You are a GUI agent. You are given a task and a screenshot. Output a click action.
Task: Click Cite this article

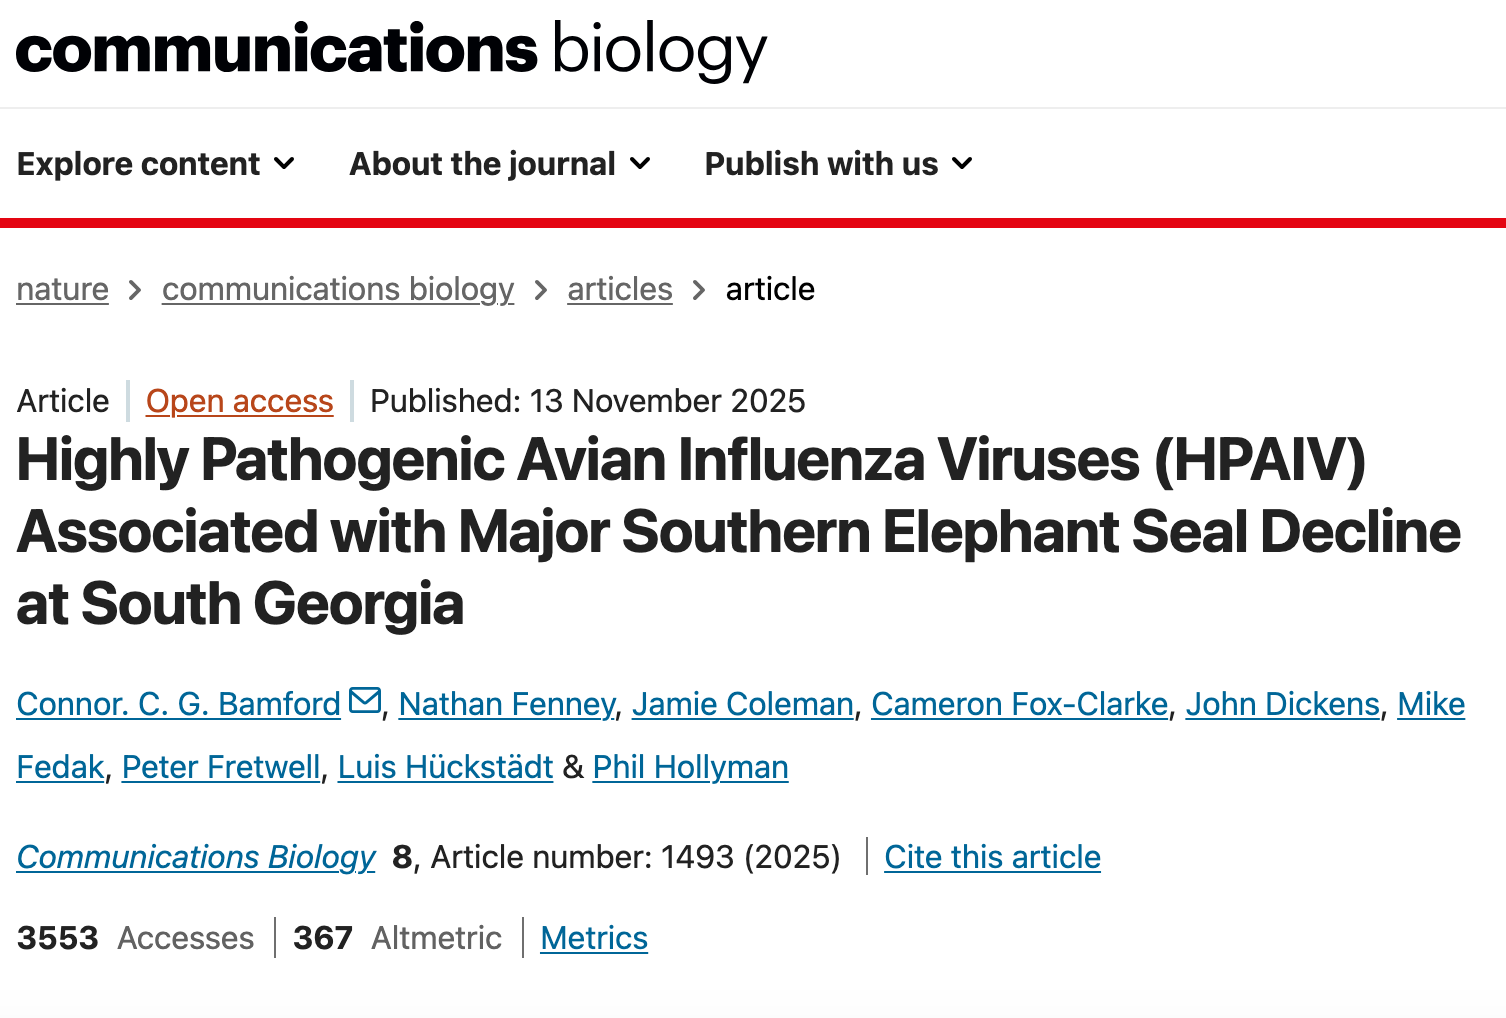(992, 857)
